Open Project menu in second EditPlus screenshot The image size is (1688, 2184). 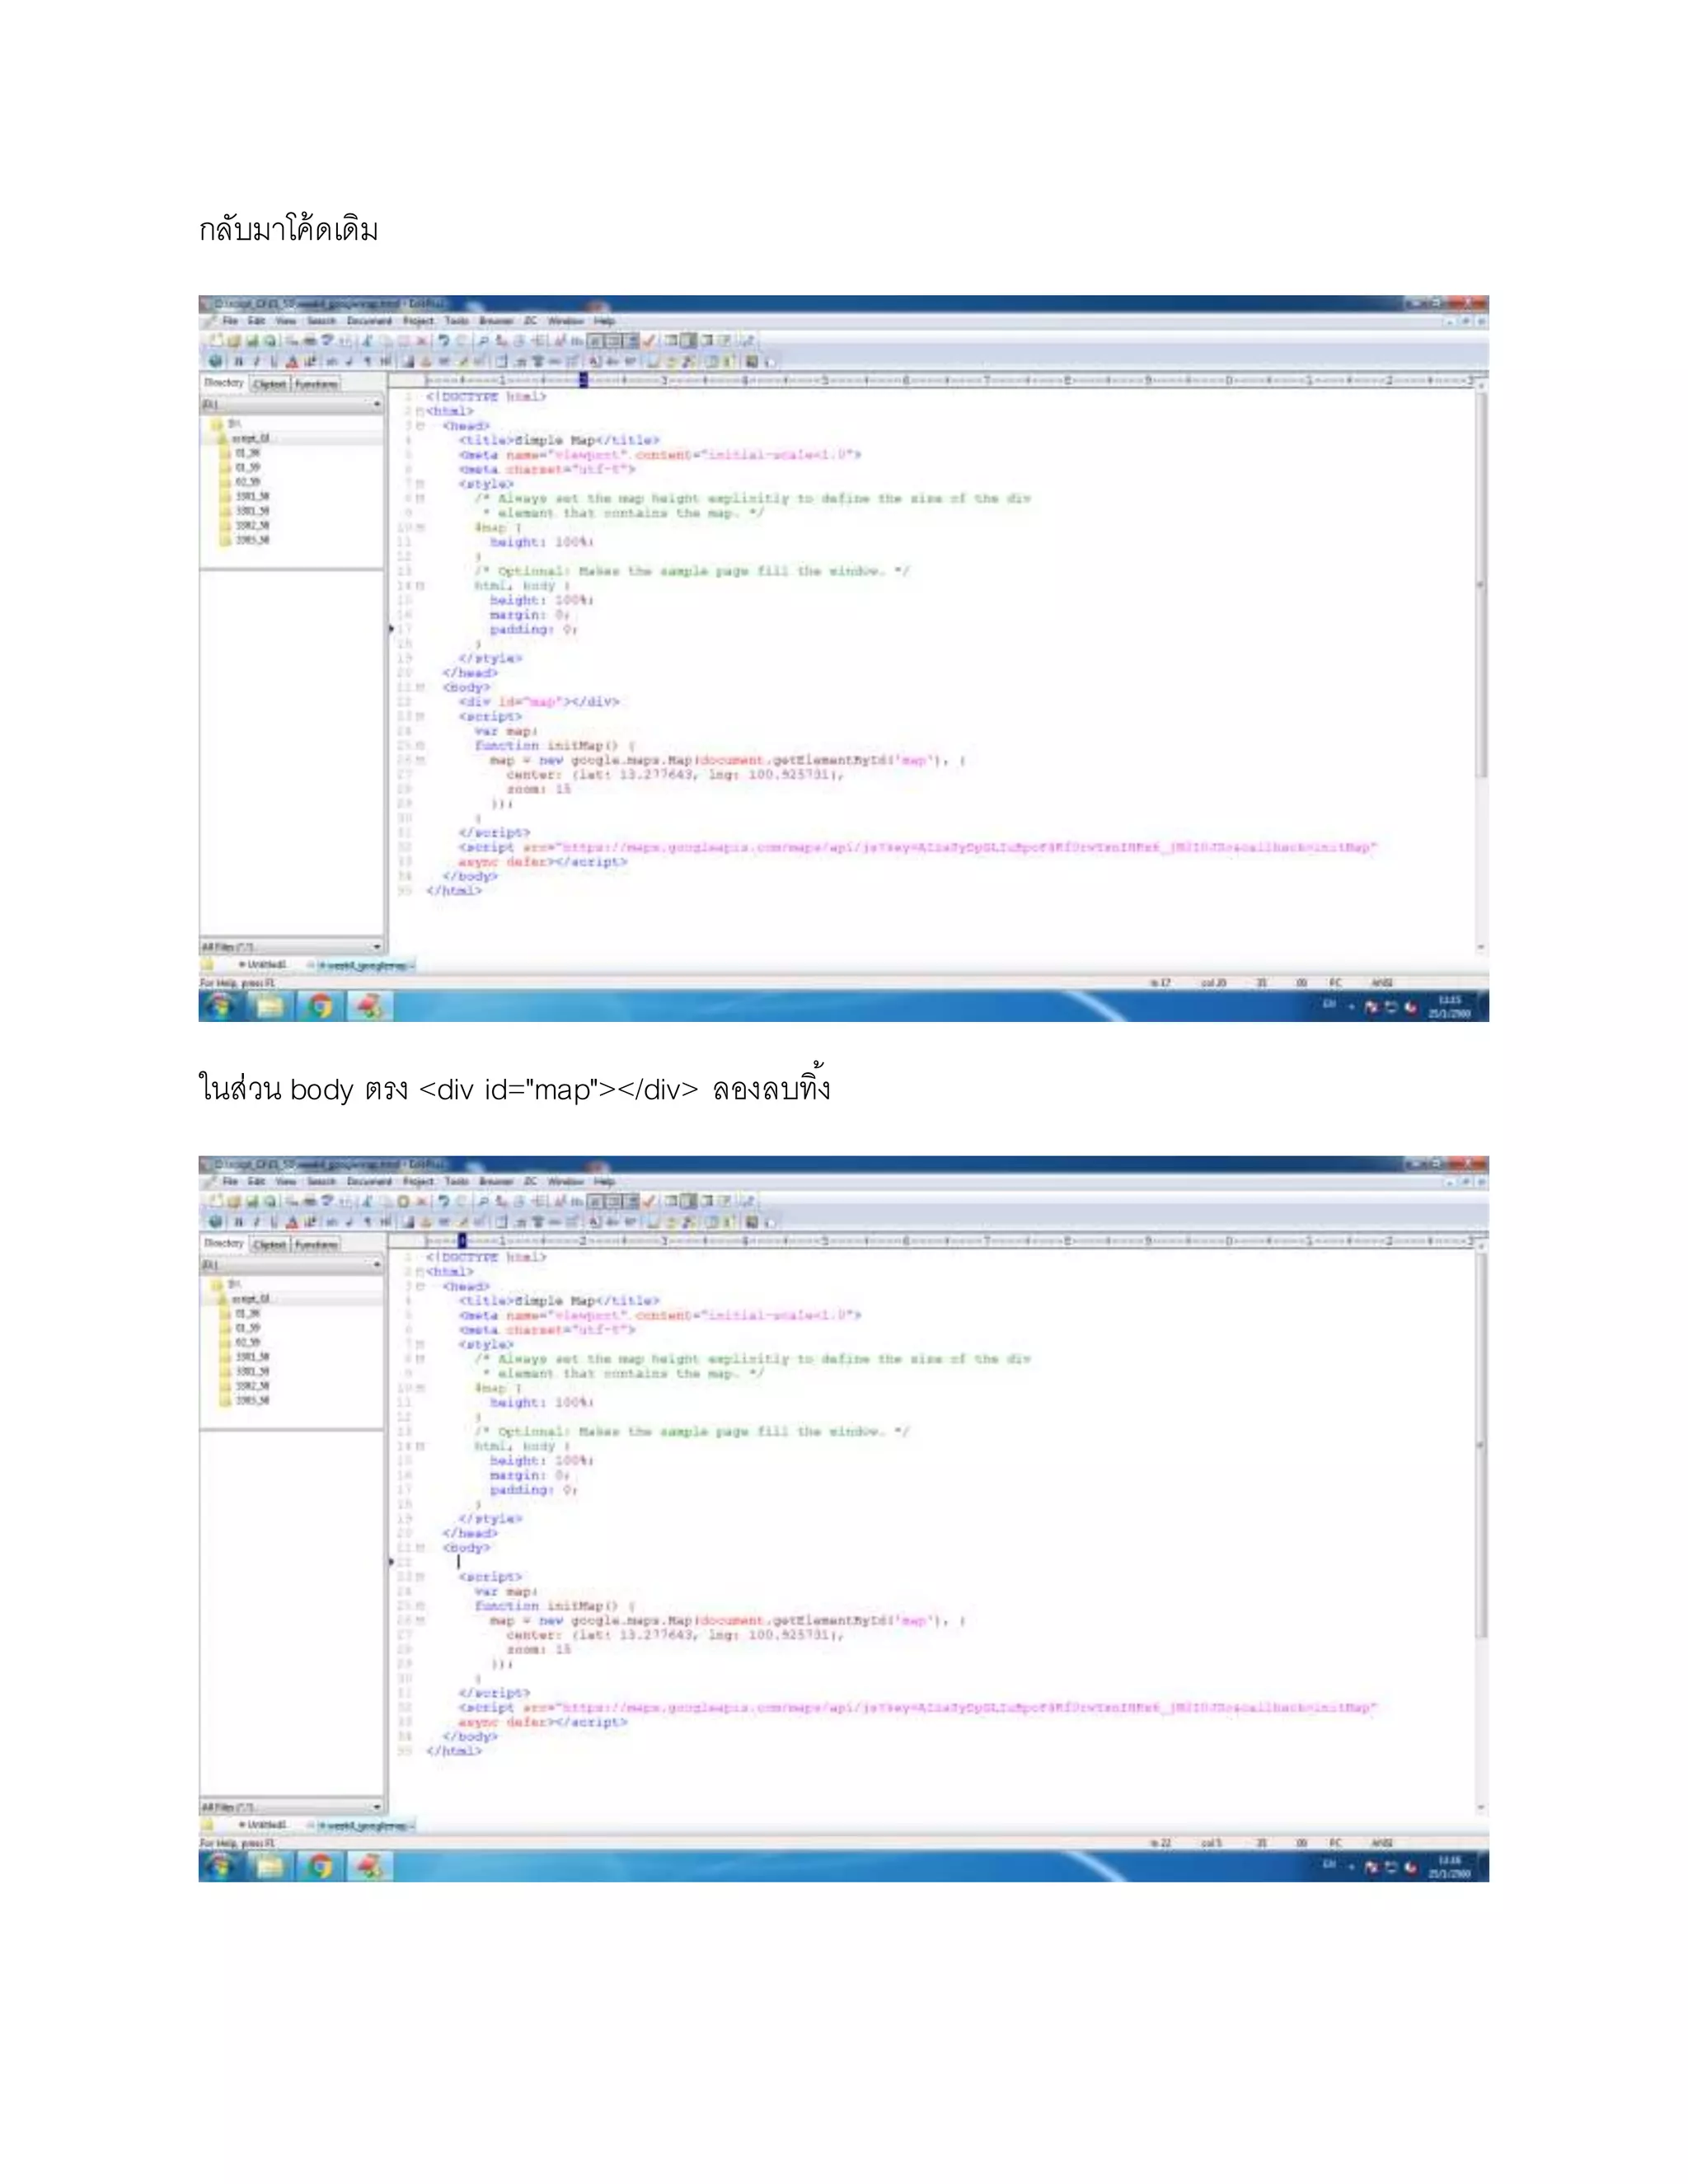[418, 1181]
